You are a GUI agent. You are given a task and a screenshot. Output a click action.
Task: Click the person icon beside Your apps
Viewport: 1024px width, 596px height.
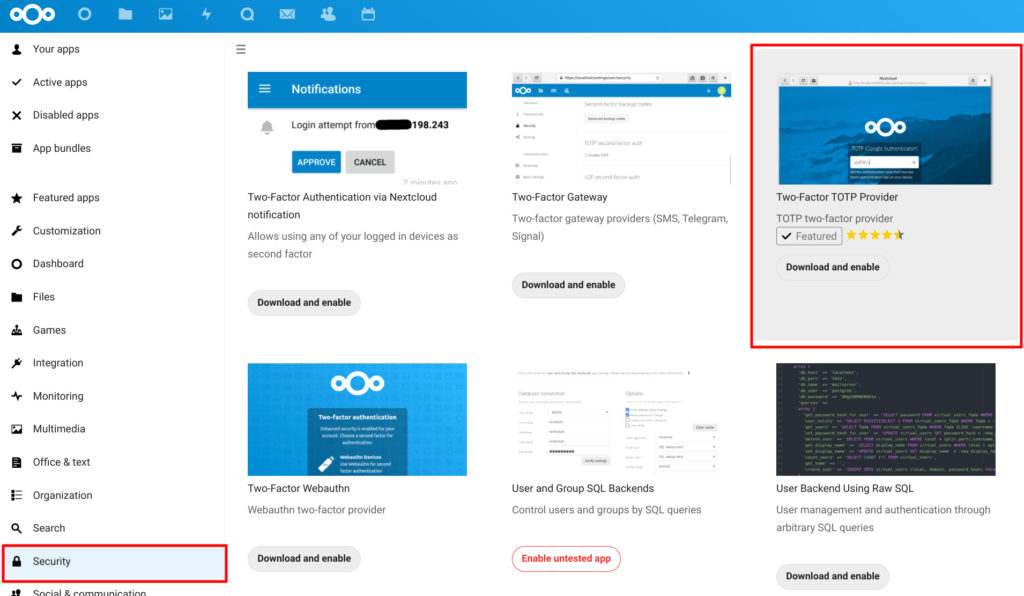17,49
